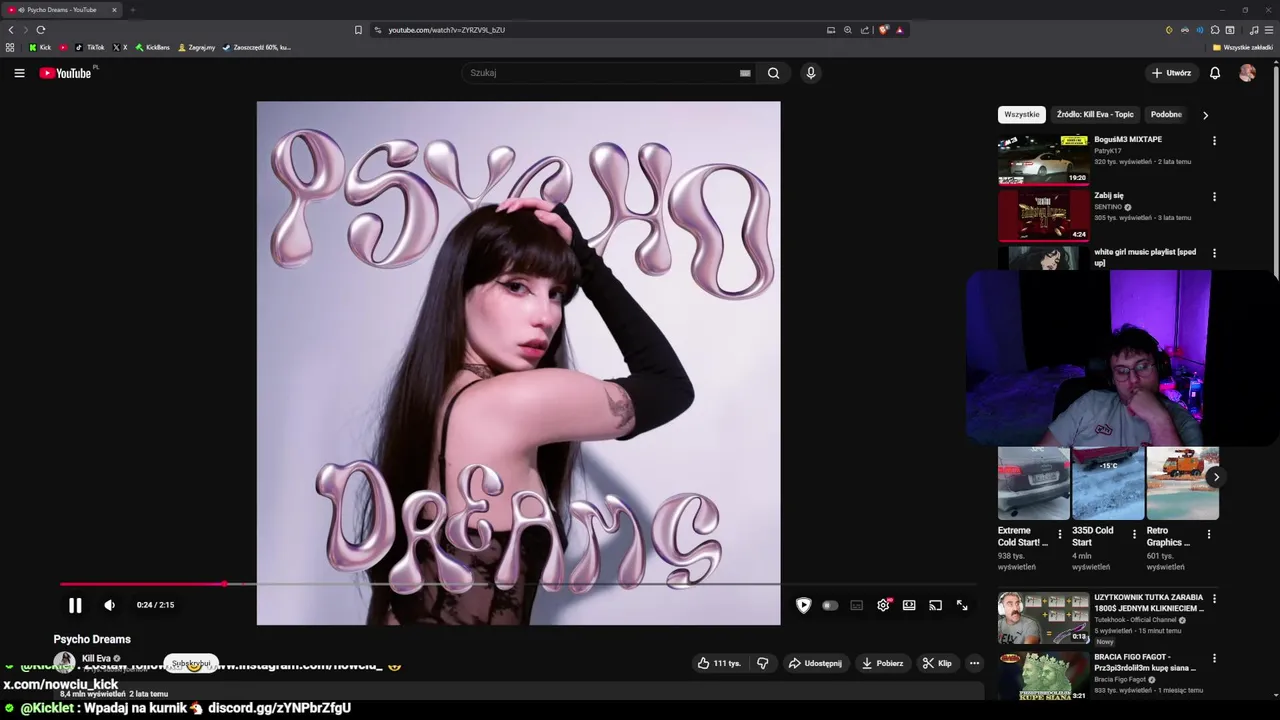This screenshot has width=1280, height=720.
Task: Click the Pobierz download button
Action: click(882, 663)
